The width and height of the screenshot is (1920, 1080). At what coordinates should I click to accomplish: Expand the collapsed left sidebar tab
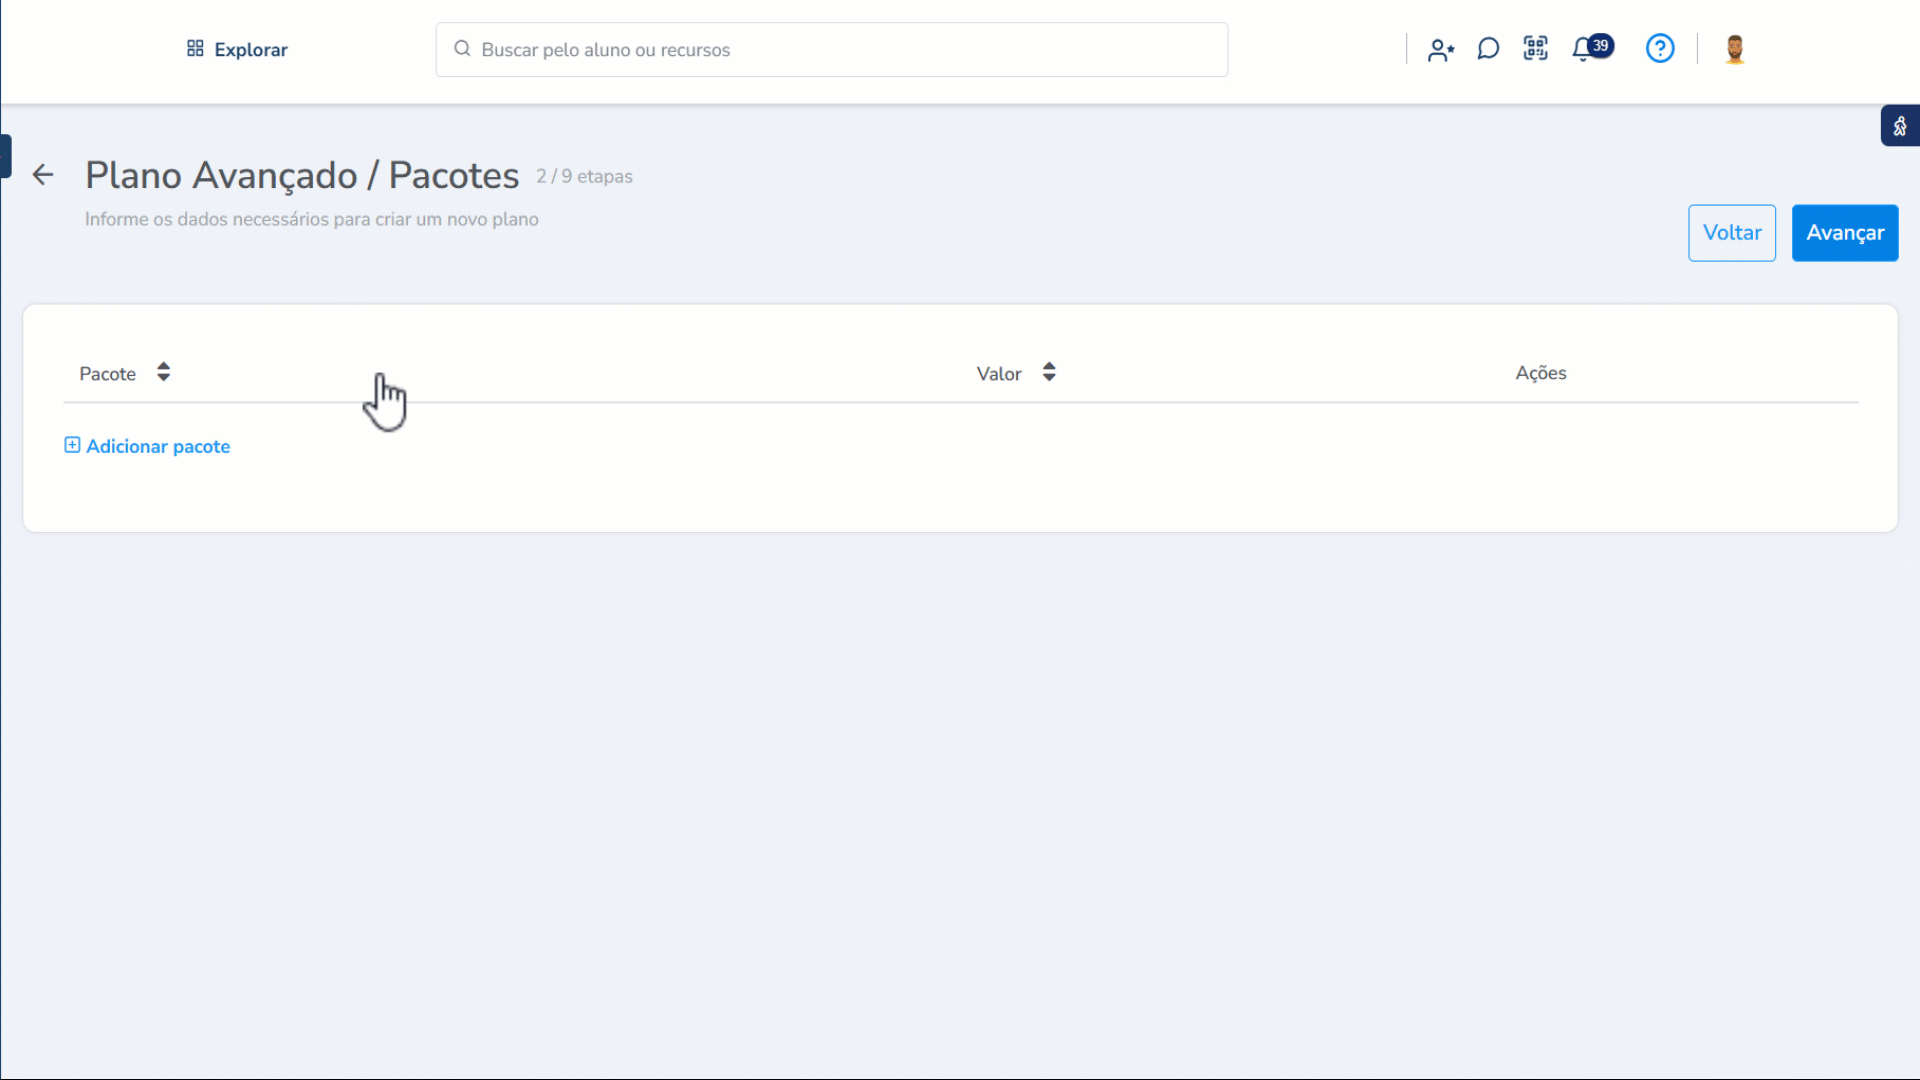coord(5,156)
